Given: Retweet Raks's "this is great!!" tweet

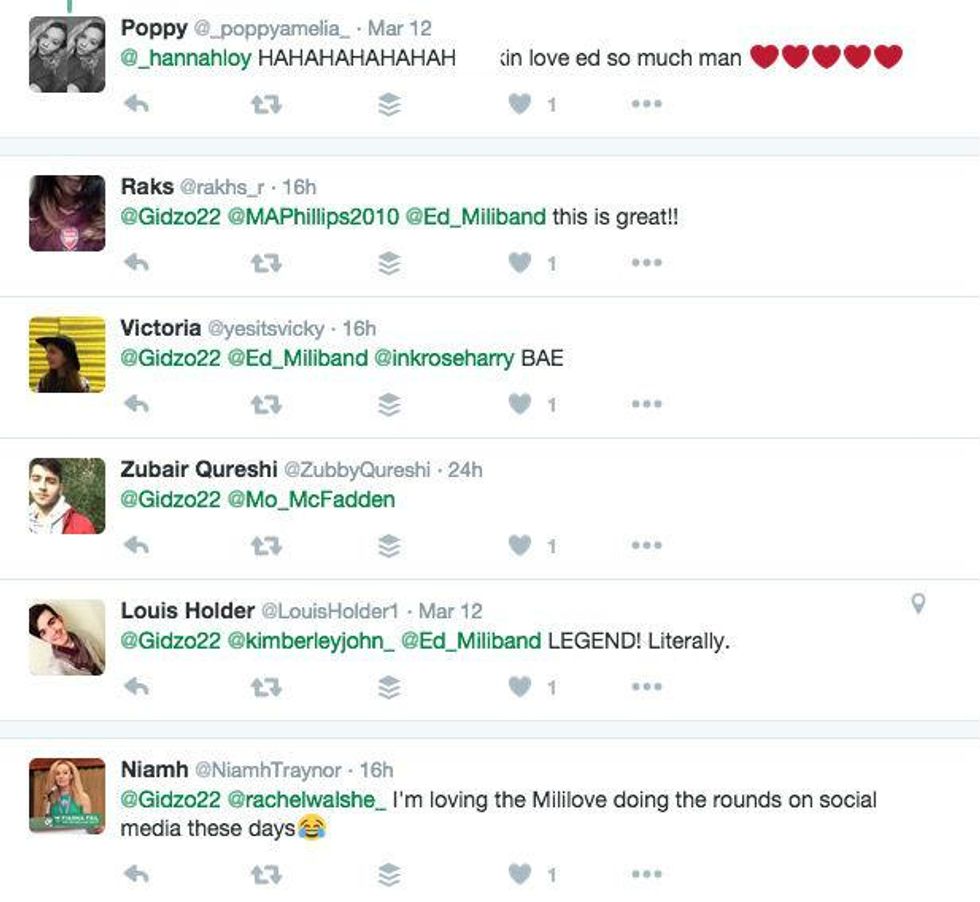Looking at the screenshot, I should (266, 263).
